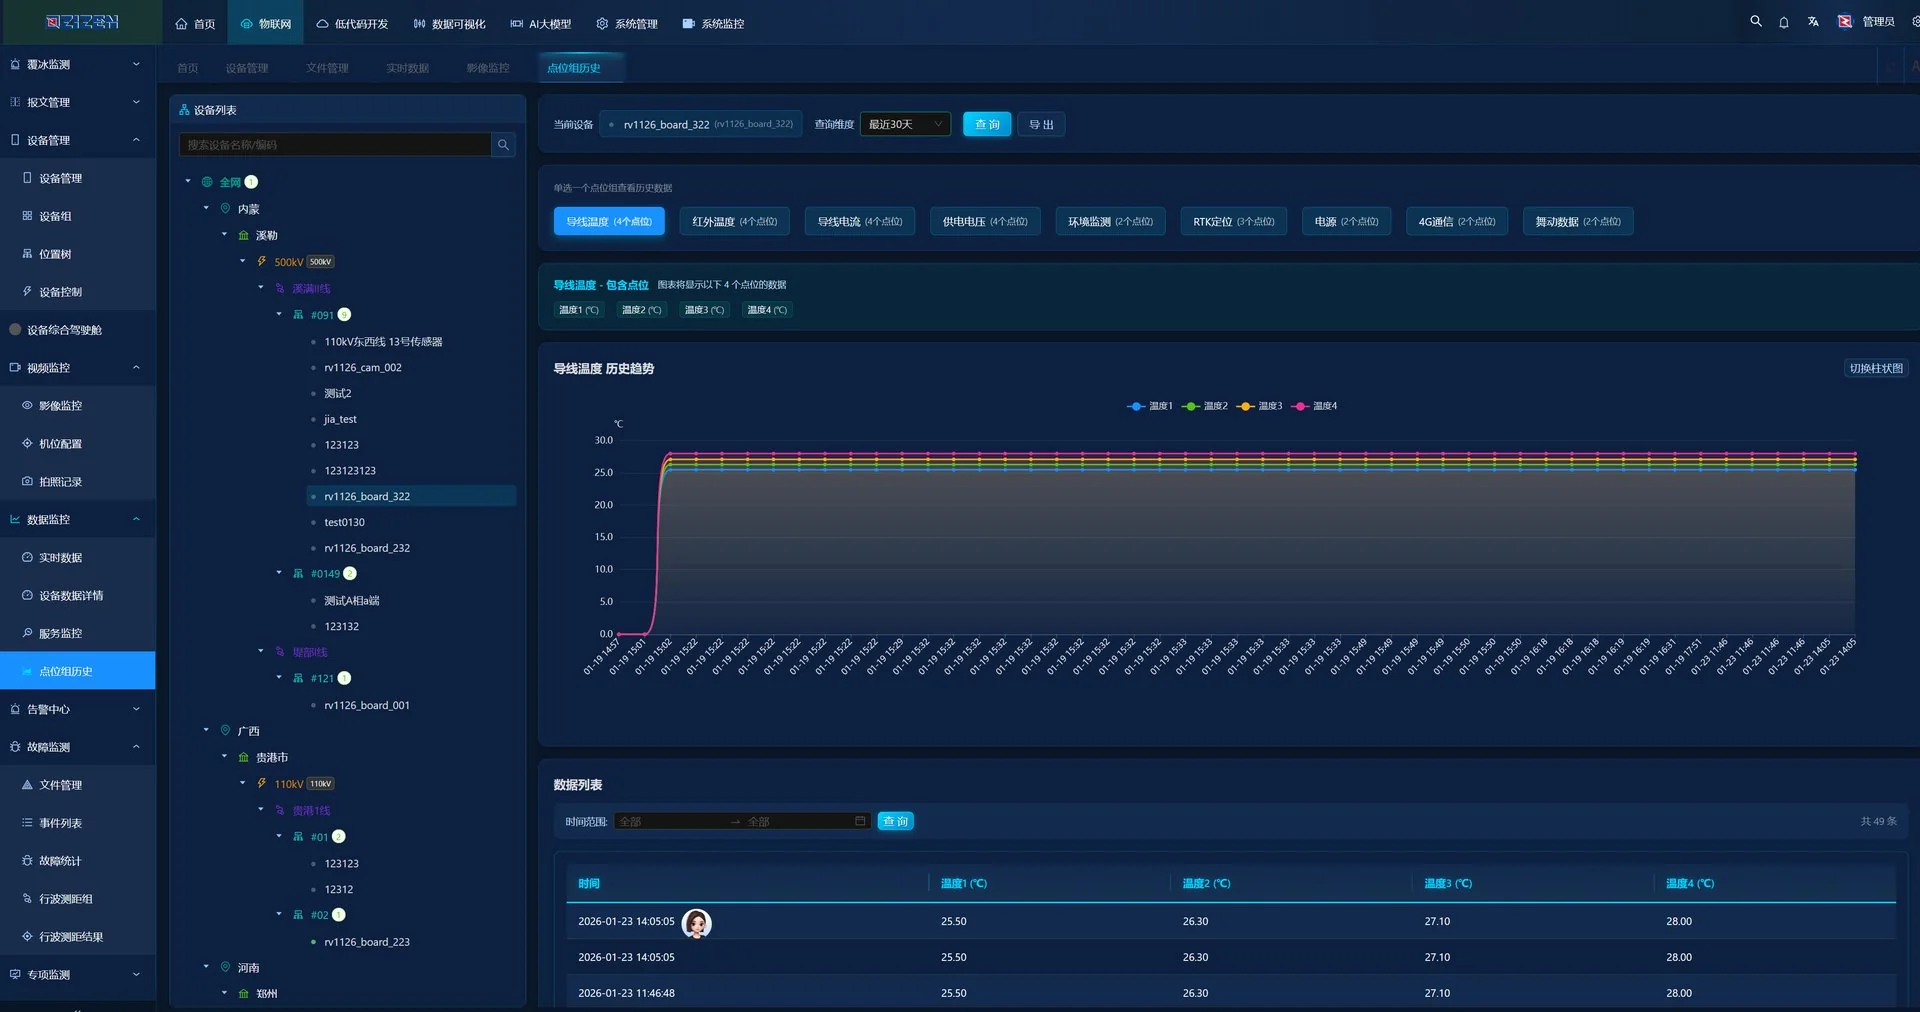1920x1012 pixels.
Task: Switch to the 实时数据 tab
Action: [x=407, y=68]
